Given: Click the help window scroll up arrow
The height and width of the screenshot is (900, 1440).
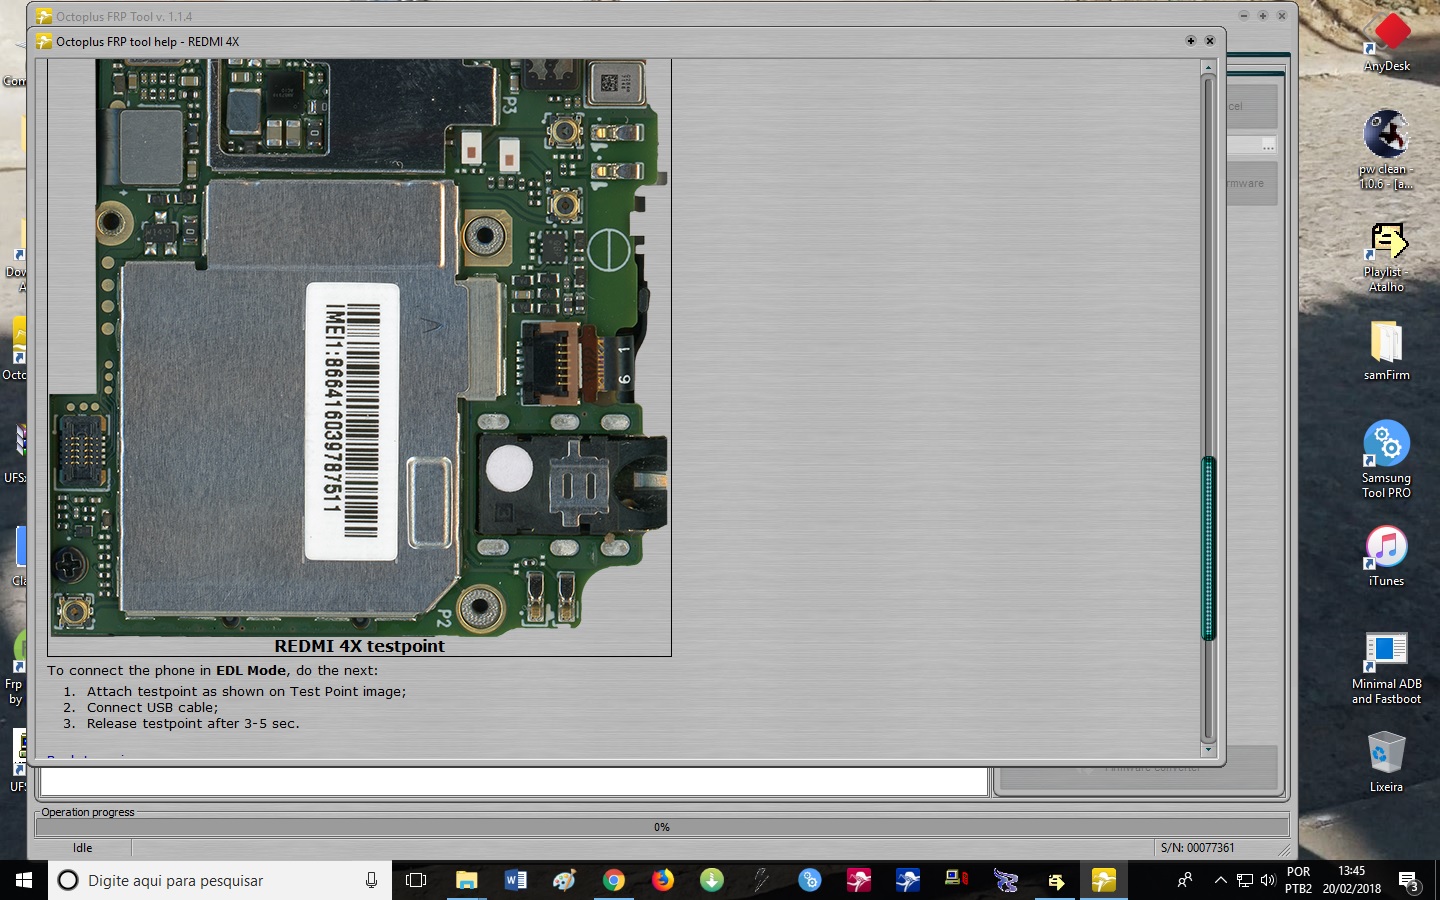Looking at the screenshot, I should [x=1208, y=68].
